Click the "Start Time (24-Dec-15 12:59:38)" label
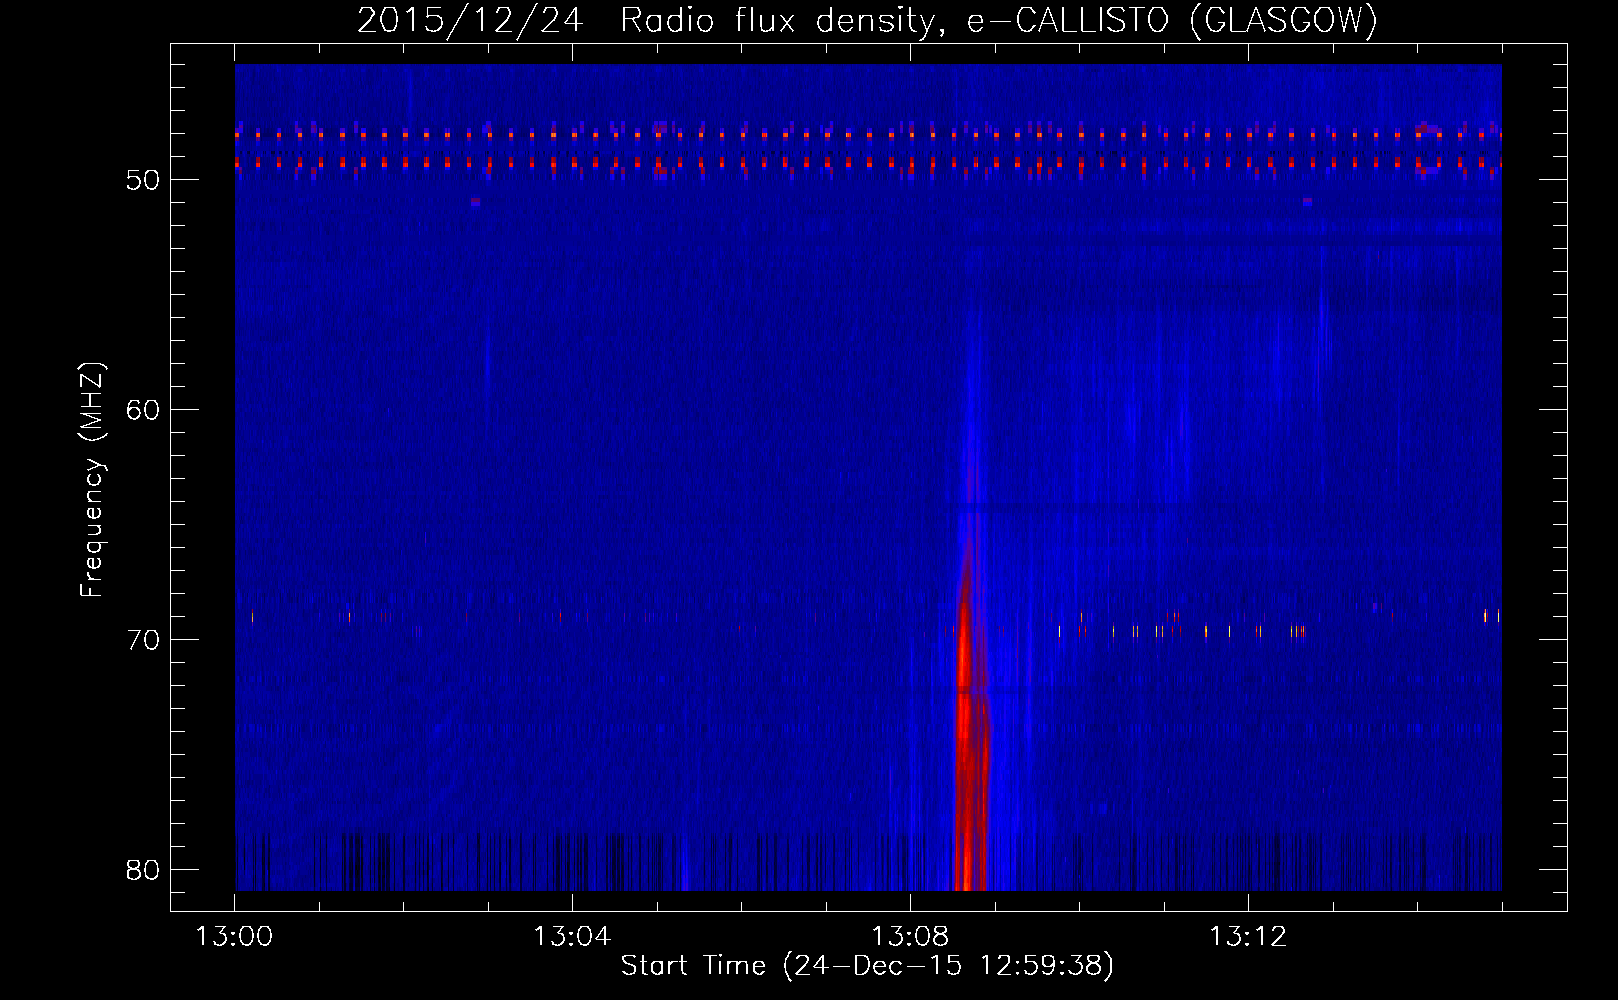This screenshot has width=1618, height=1000. pos(867,966)
